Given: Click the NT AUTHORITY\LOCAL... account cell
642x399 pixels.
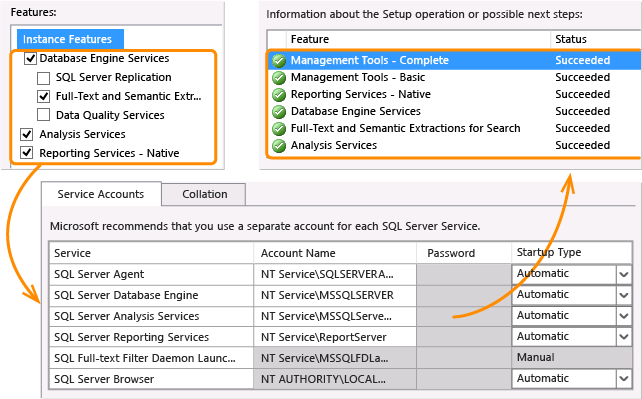Looking at the screenshot, I should 335,379.
